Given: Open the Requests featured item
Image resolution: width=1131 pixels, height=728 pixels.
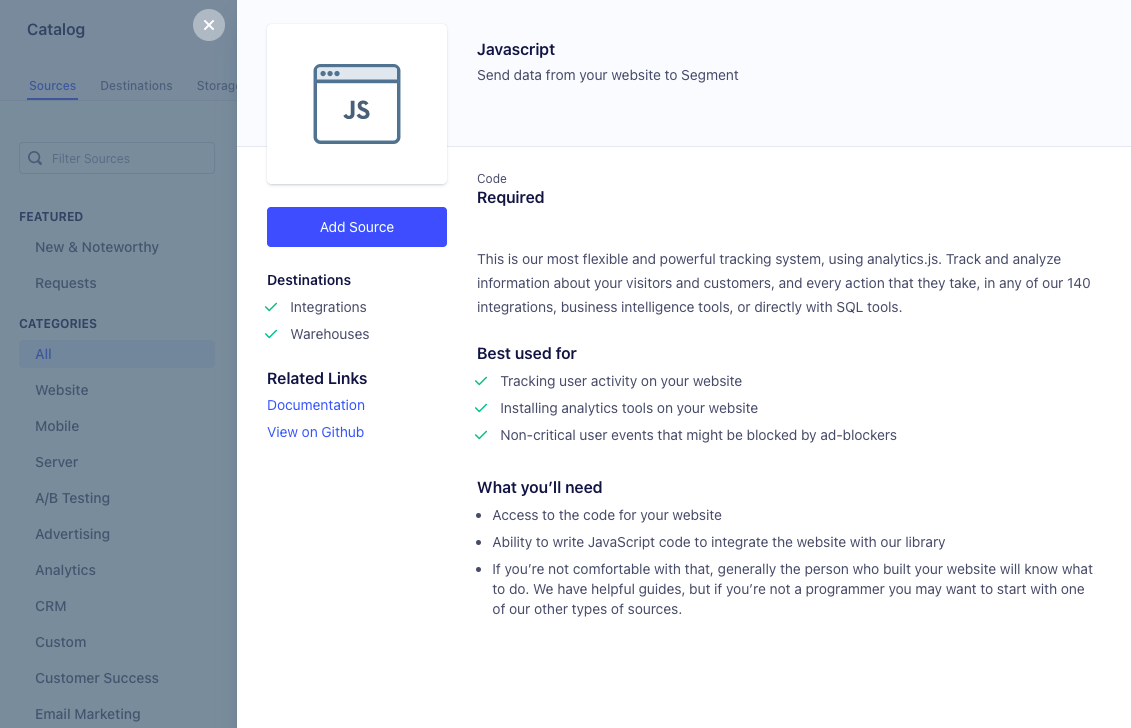Looking at the screenshot, I should 66,284.
